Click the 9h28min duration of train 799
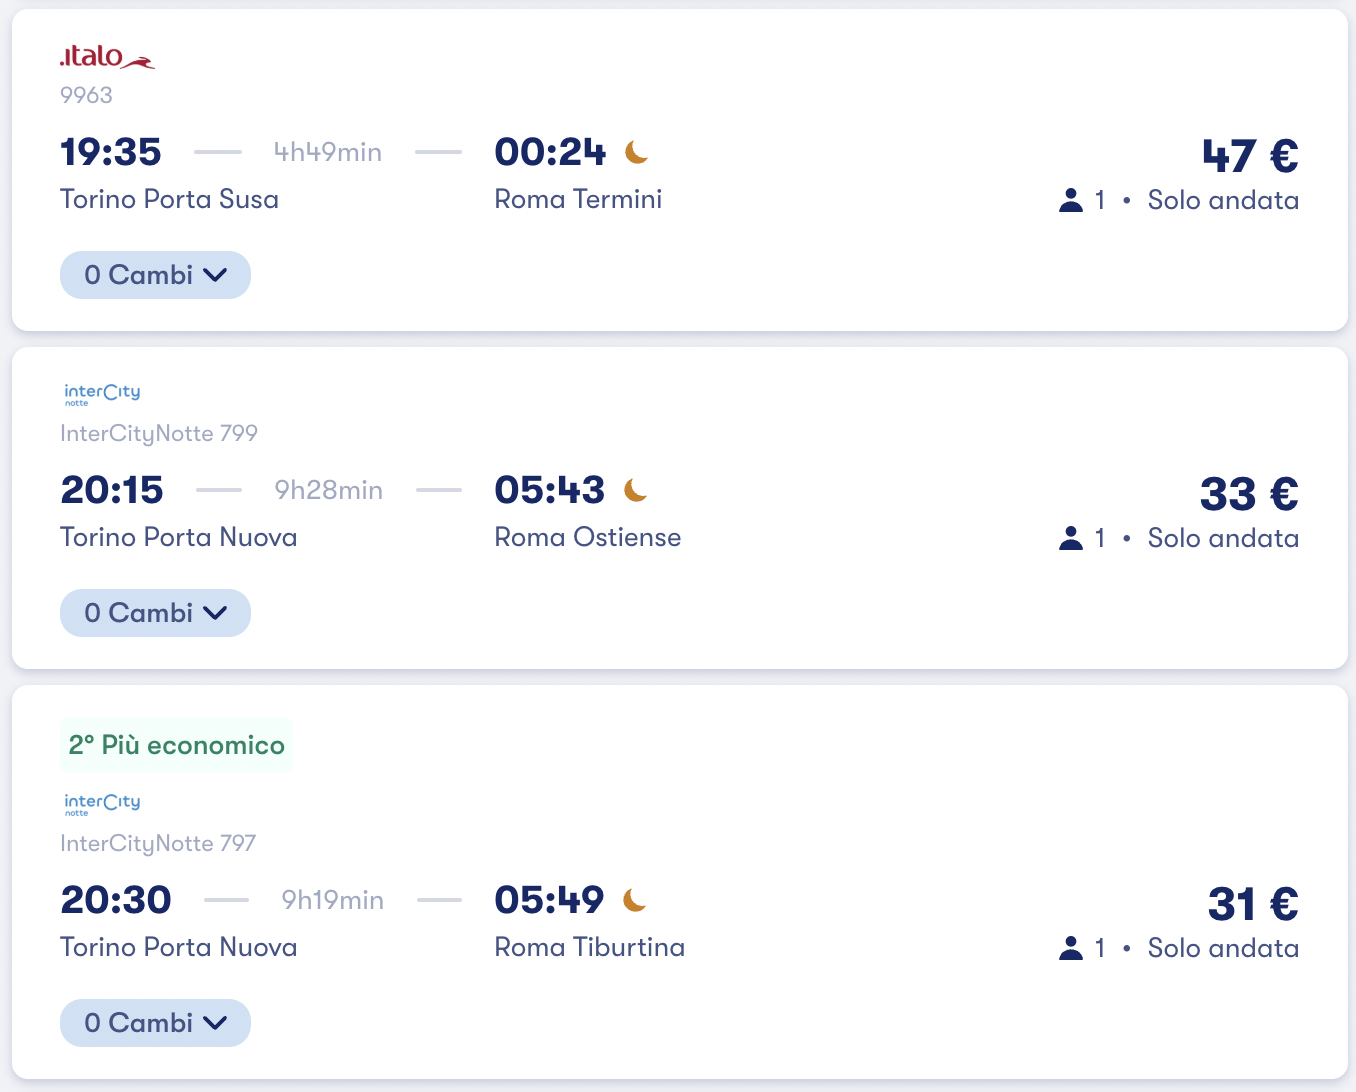The height and width of the screenshot is (1092, 1356). coord(328,490)
